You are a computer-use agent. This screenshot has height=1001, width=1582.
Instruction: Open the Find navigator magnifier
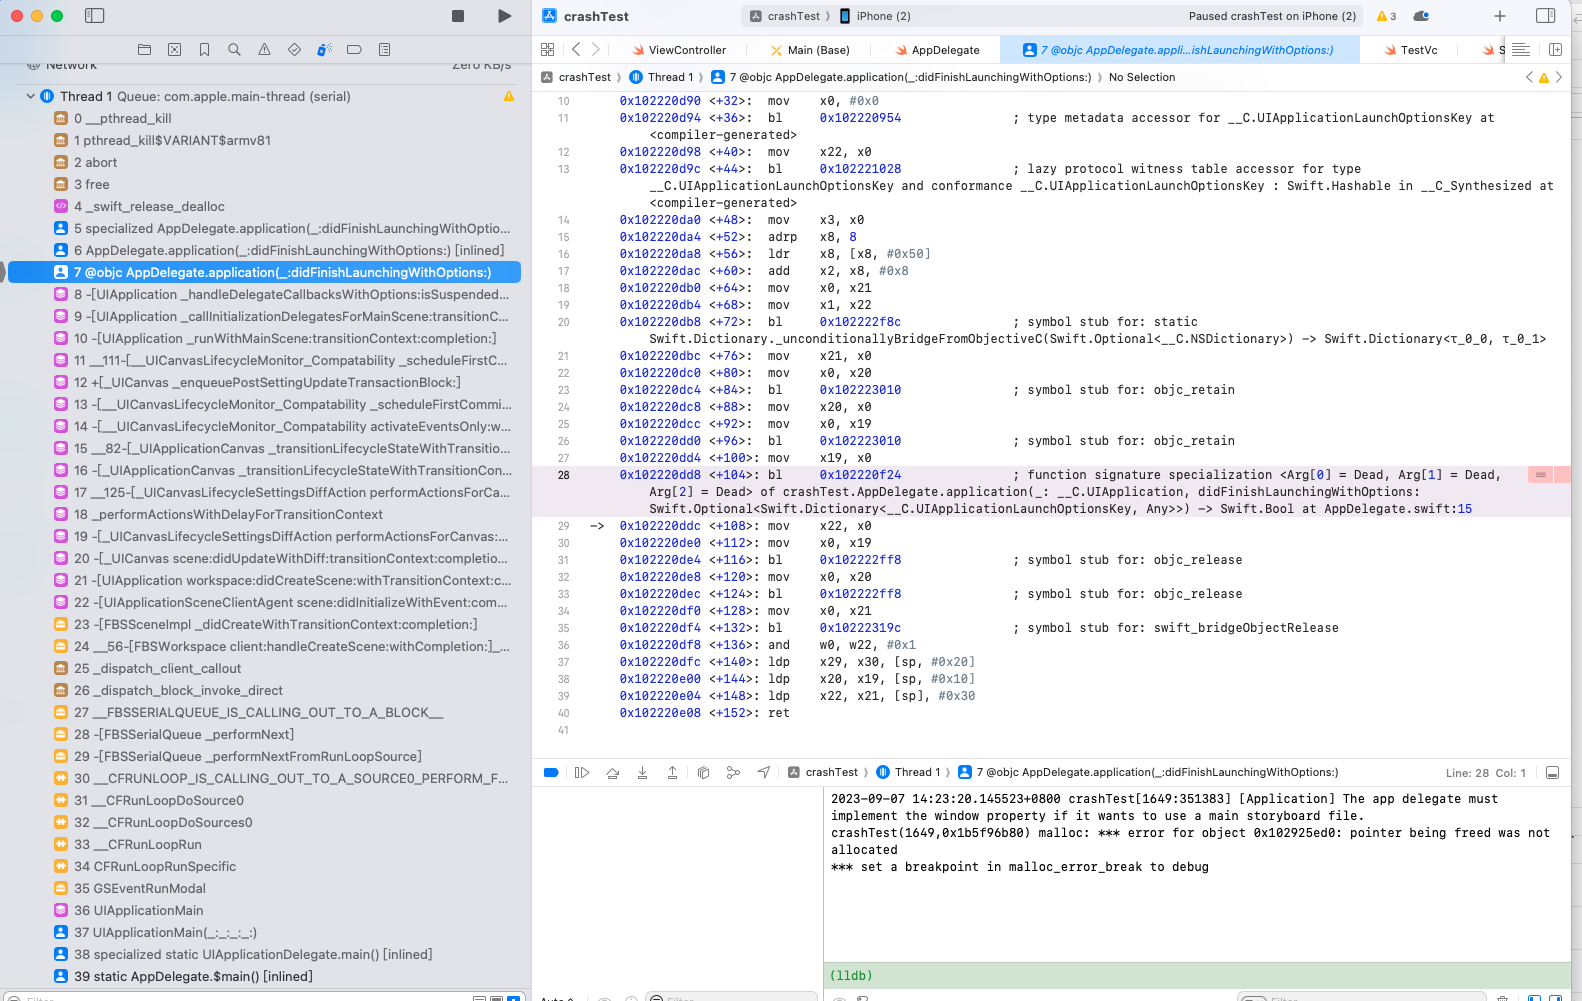(234, 49)
